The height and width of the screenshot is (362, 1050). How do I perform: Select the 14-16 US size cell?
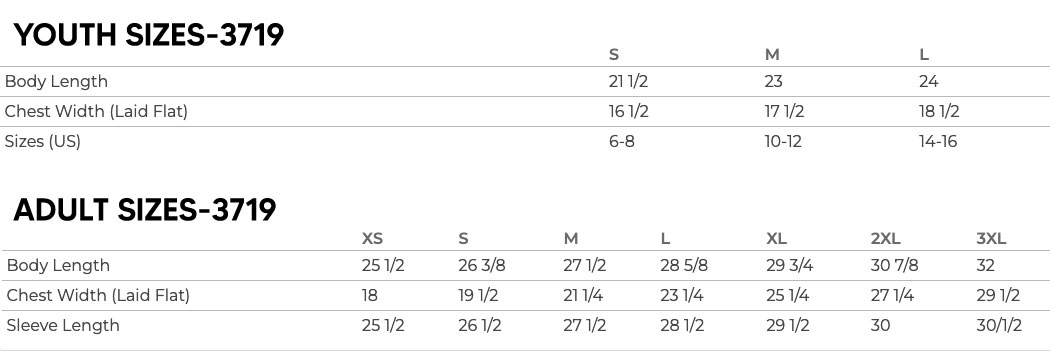pos(938,142)
